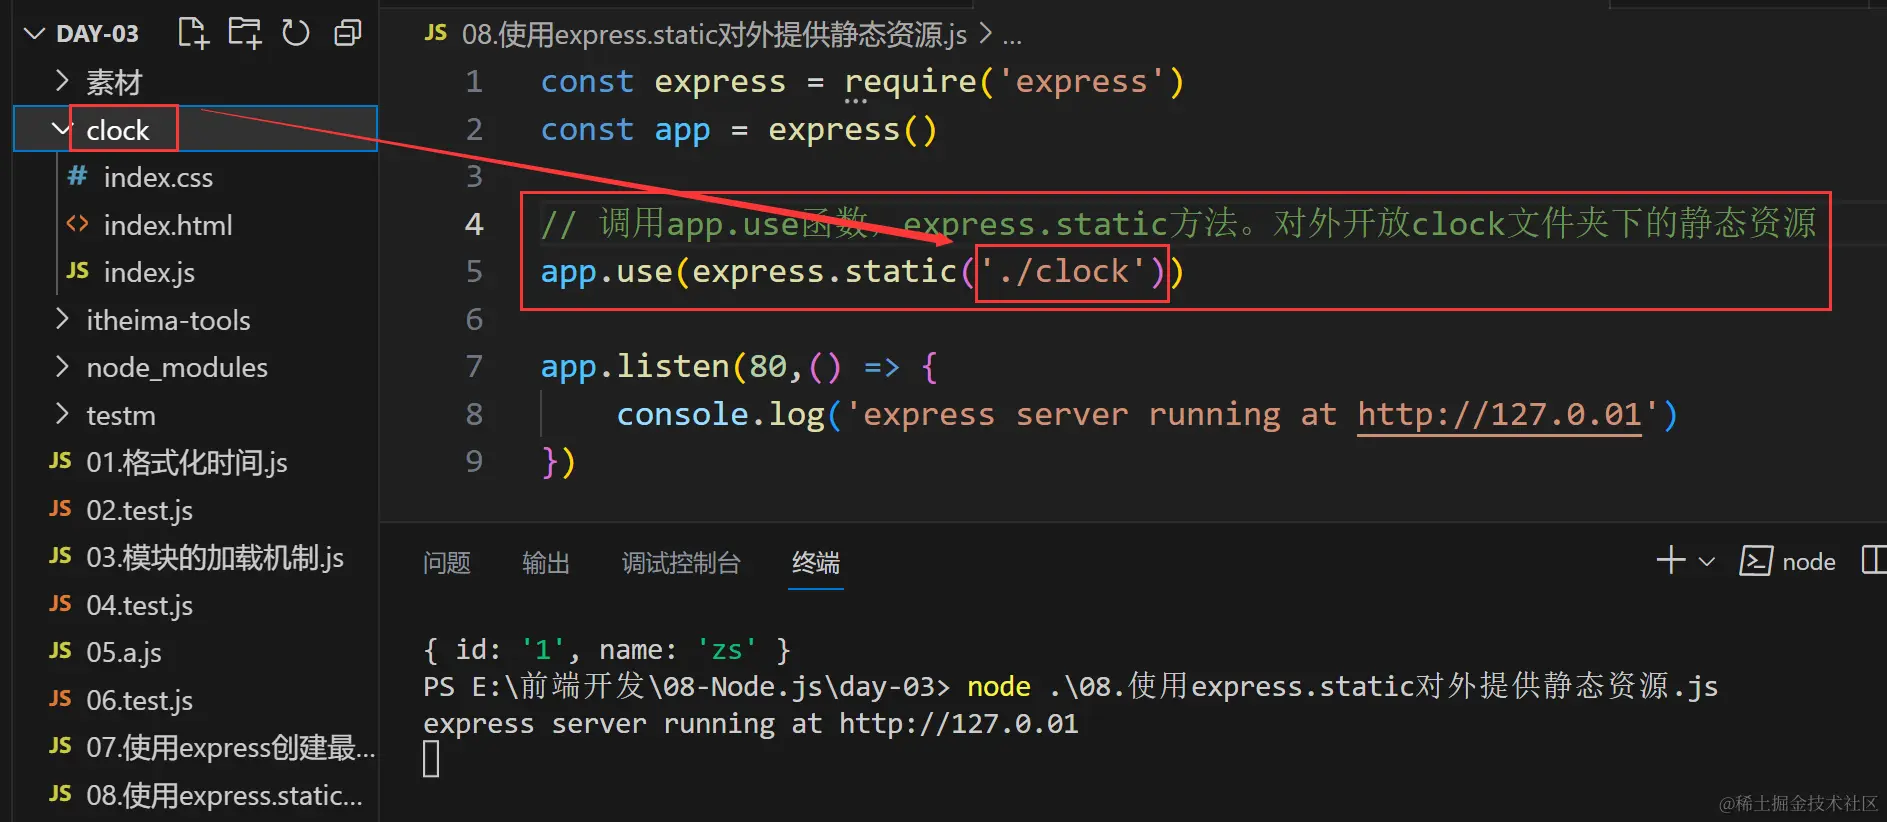Screen dimensions: 1887x822
Task: Select the 终端 panel tab
Action: click(816, 563)
